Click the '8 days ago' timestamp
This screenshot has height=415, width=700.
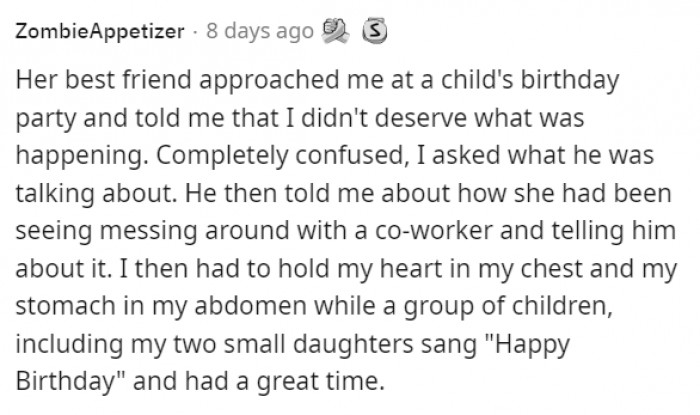coord(259,31)
